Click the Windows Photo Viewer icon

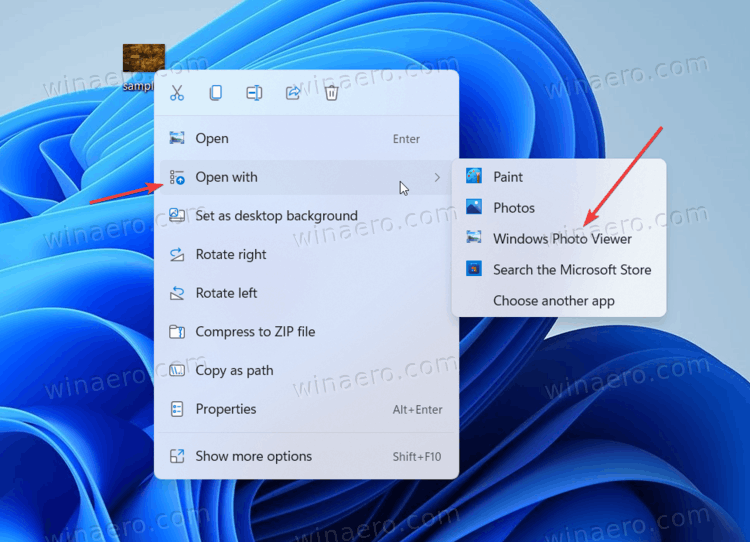474,237
